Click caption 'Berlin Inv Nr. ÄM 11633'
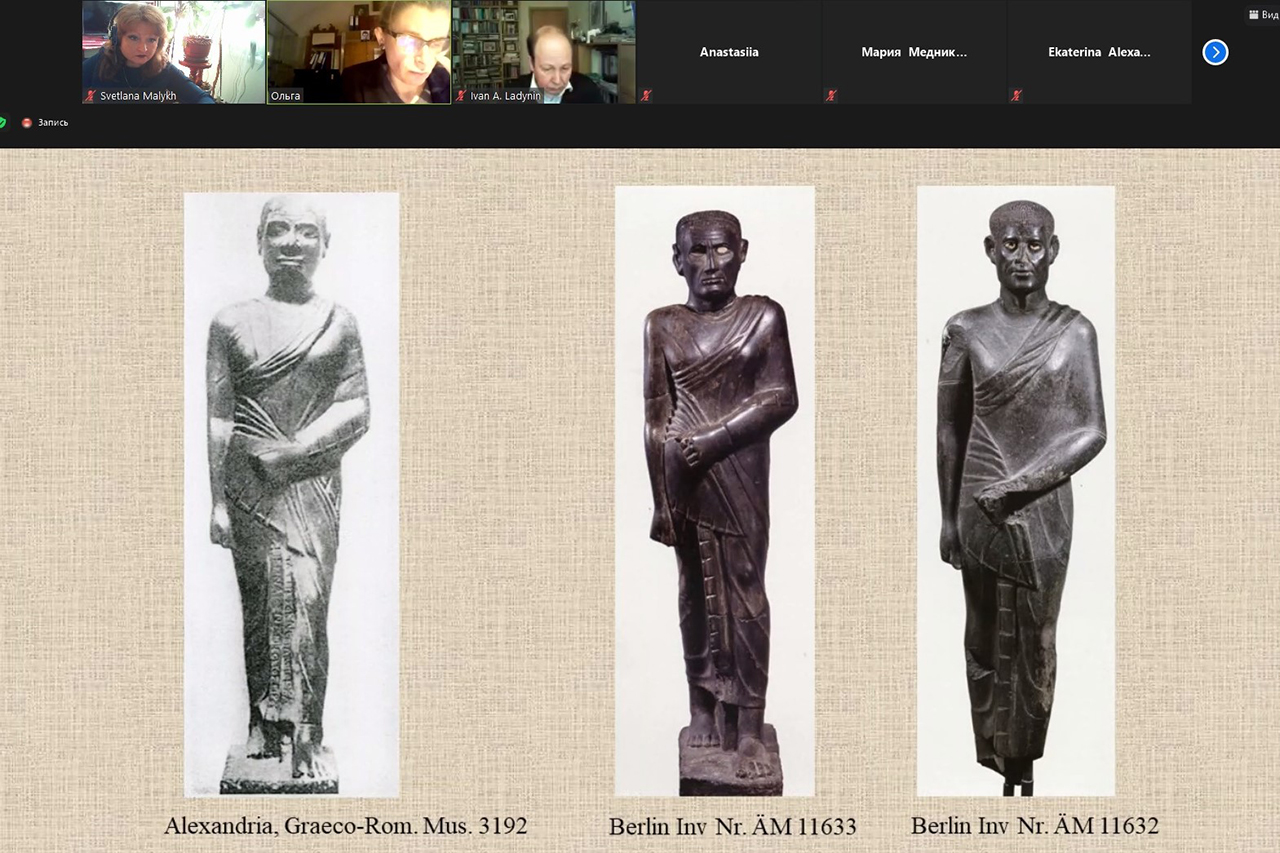 [x=732, y=827]
